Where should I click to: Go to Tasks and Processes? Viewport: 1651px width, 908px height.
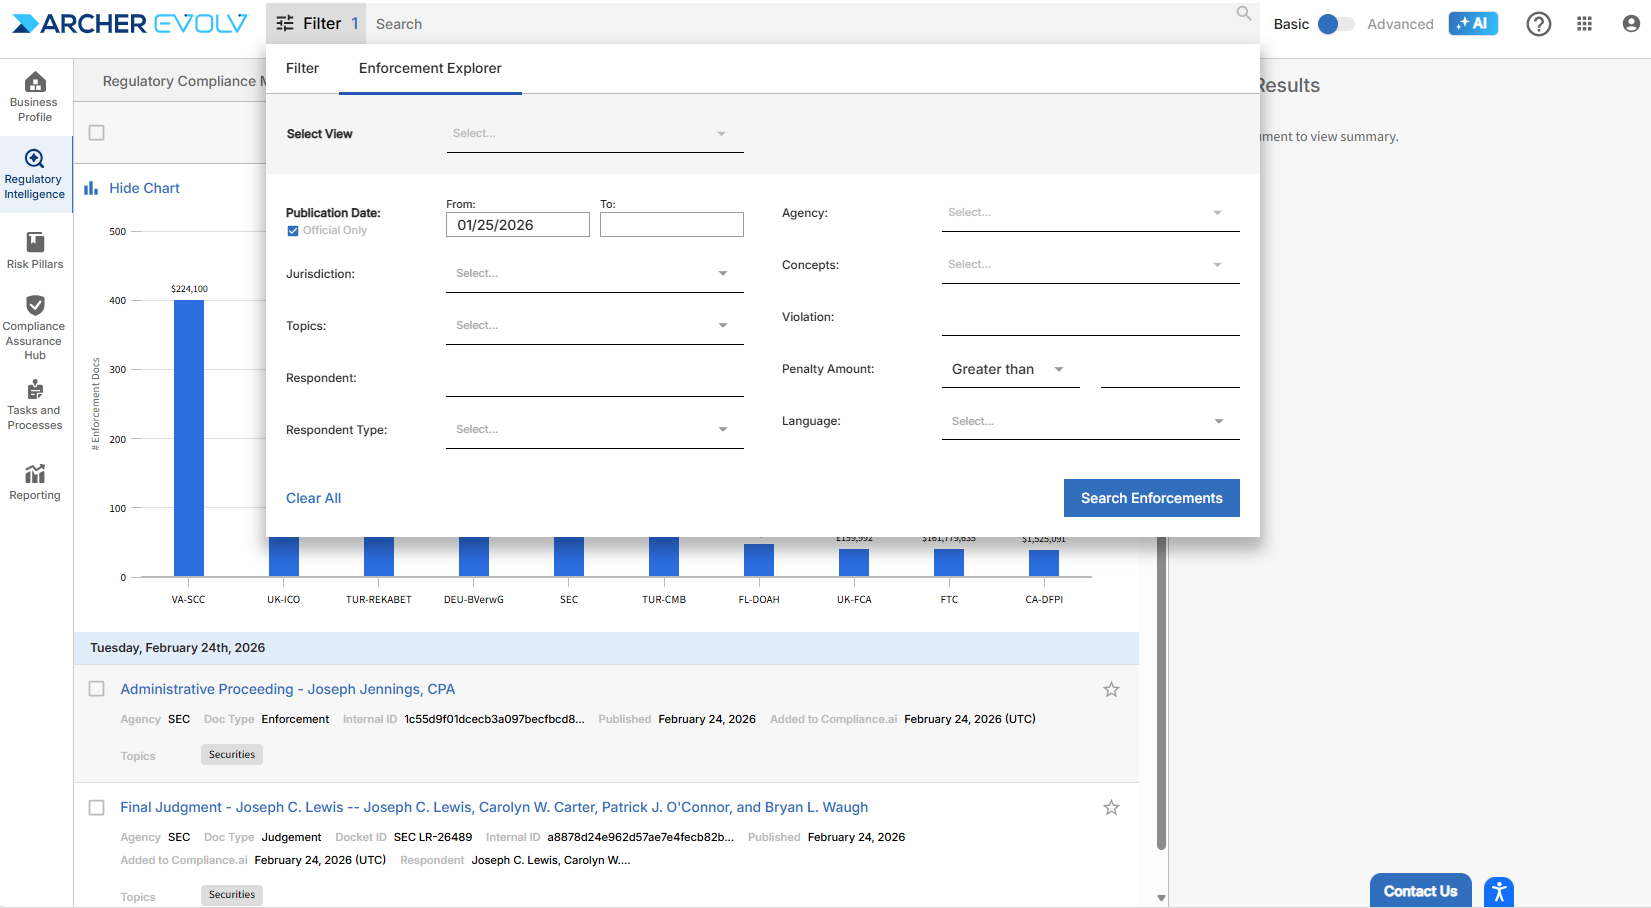[x=35, y=404]
